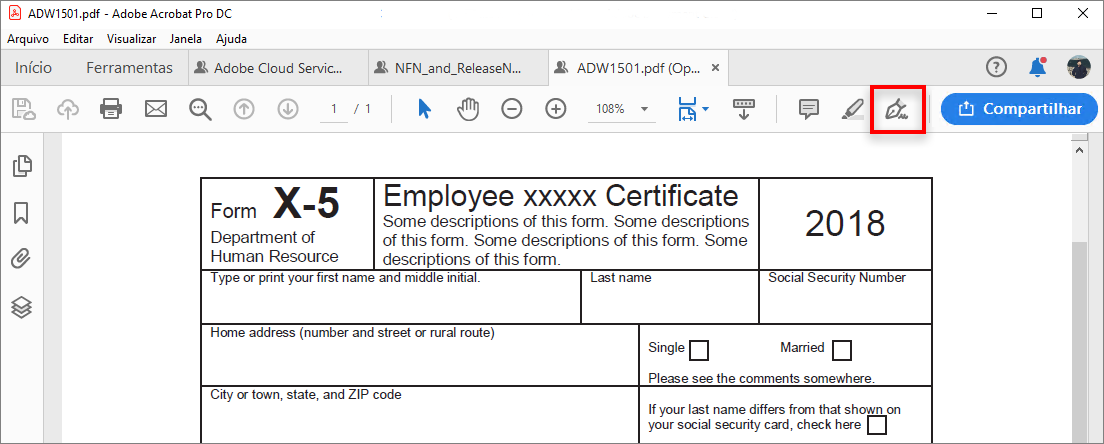Open the Find text magnifier icon
1104x444 pixels.
click(201, 109)
